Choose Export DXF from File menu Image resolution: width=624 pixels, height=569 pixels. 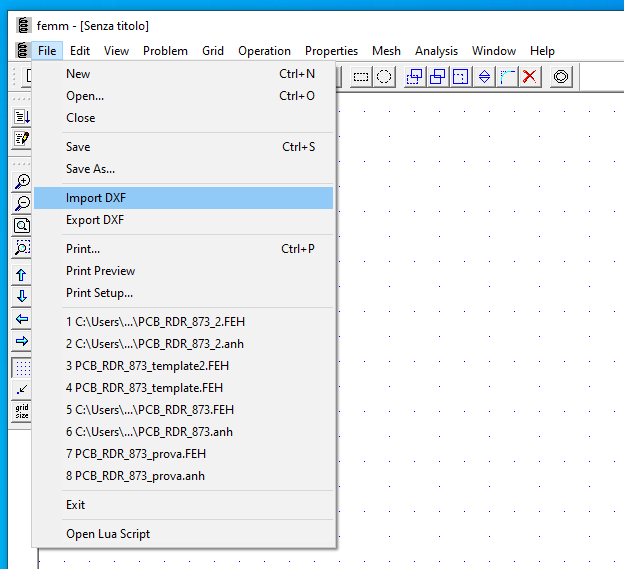[183, 220]
